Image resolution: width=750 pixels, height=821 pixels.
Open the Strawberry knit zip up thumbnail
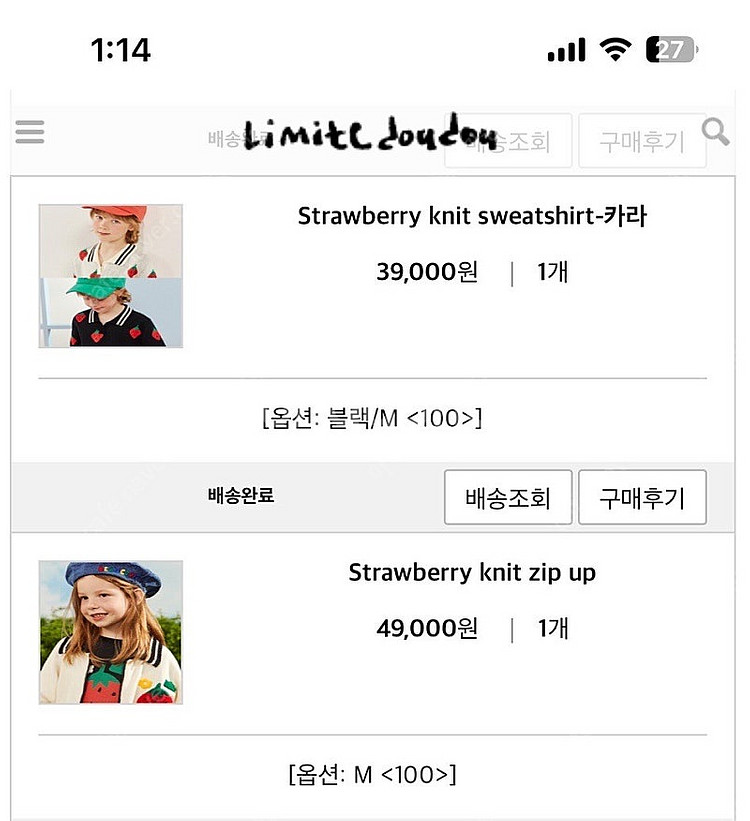pos(111,632)
